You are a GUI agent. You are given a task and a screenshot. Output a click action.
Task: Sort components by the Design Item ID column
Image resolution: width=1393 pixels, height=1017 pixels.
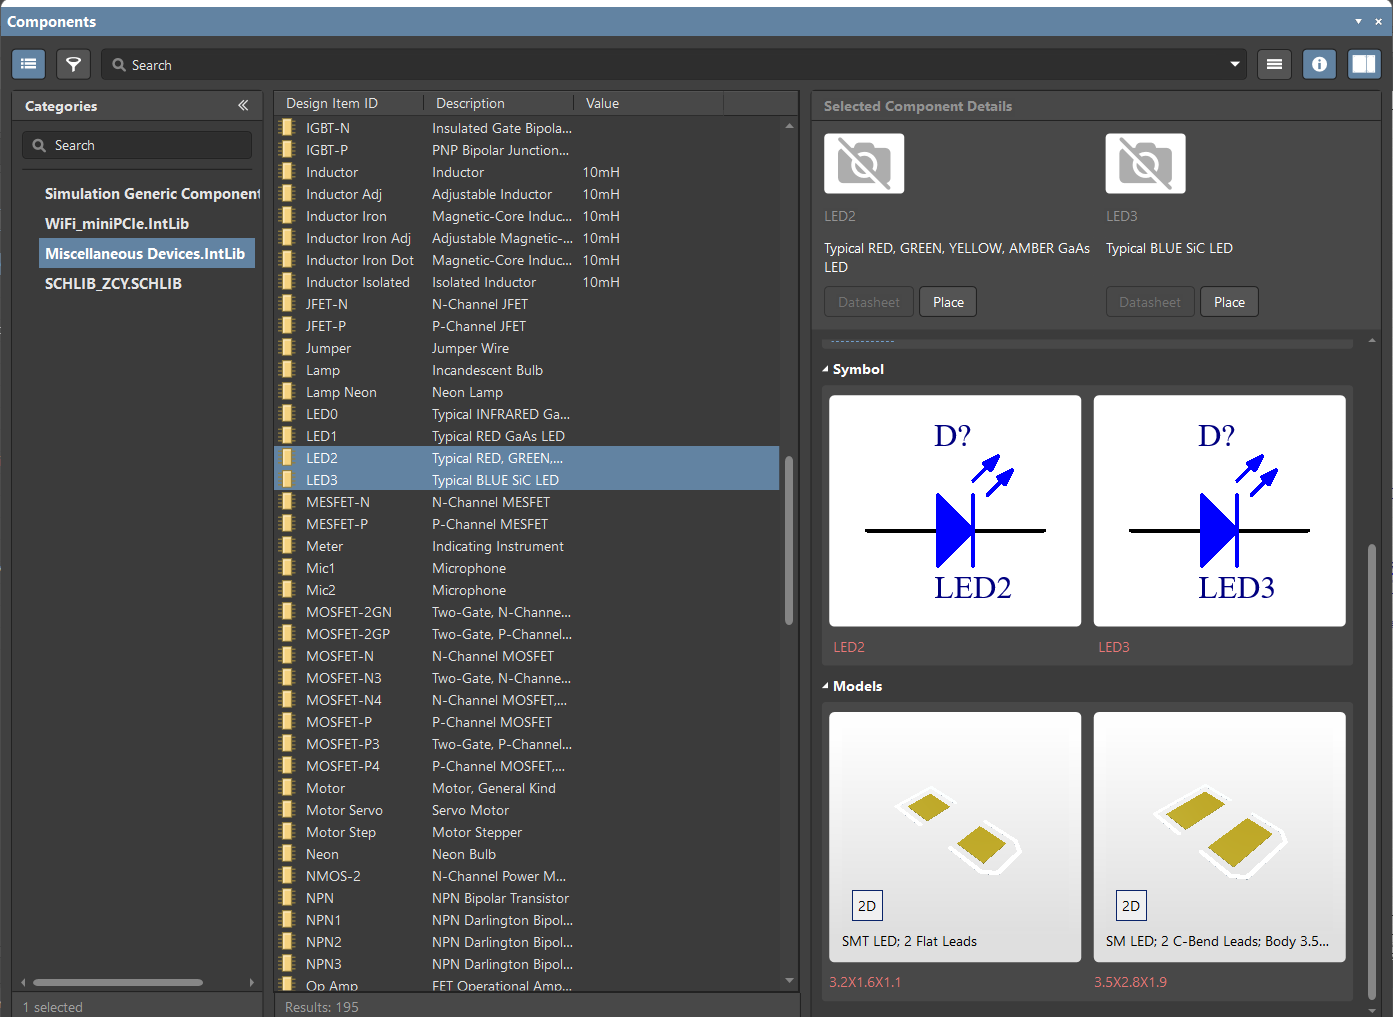click(x=330, y=103)
